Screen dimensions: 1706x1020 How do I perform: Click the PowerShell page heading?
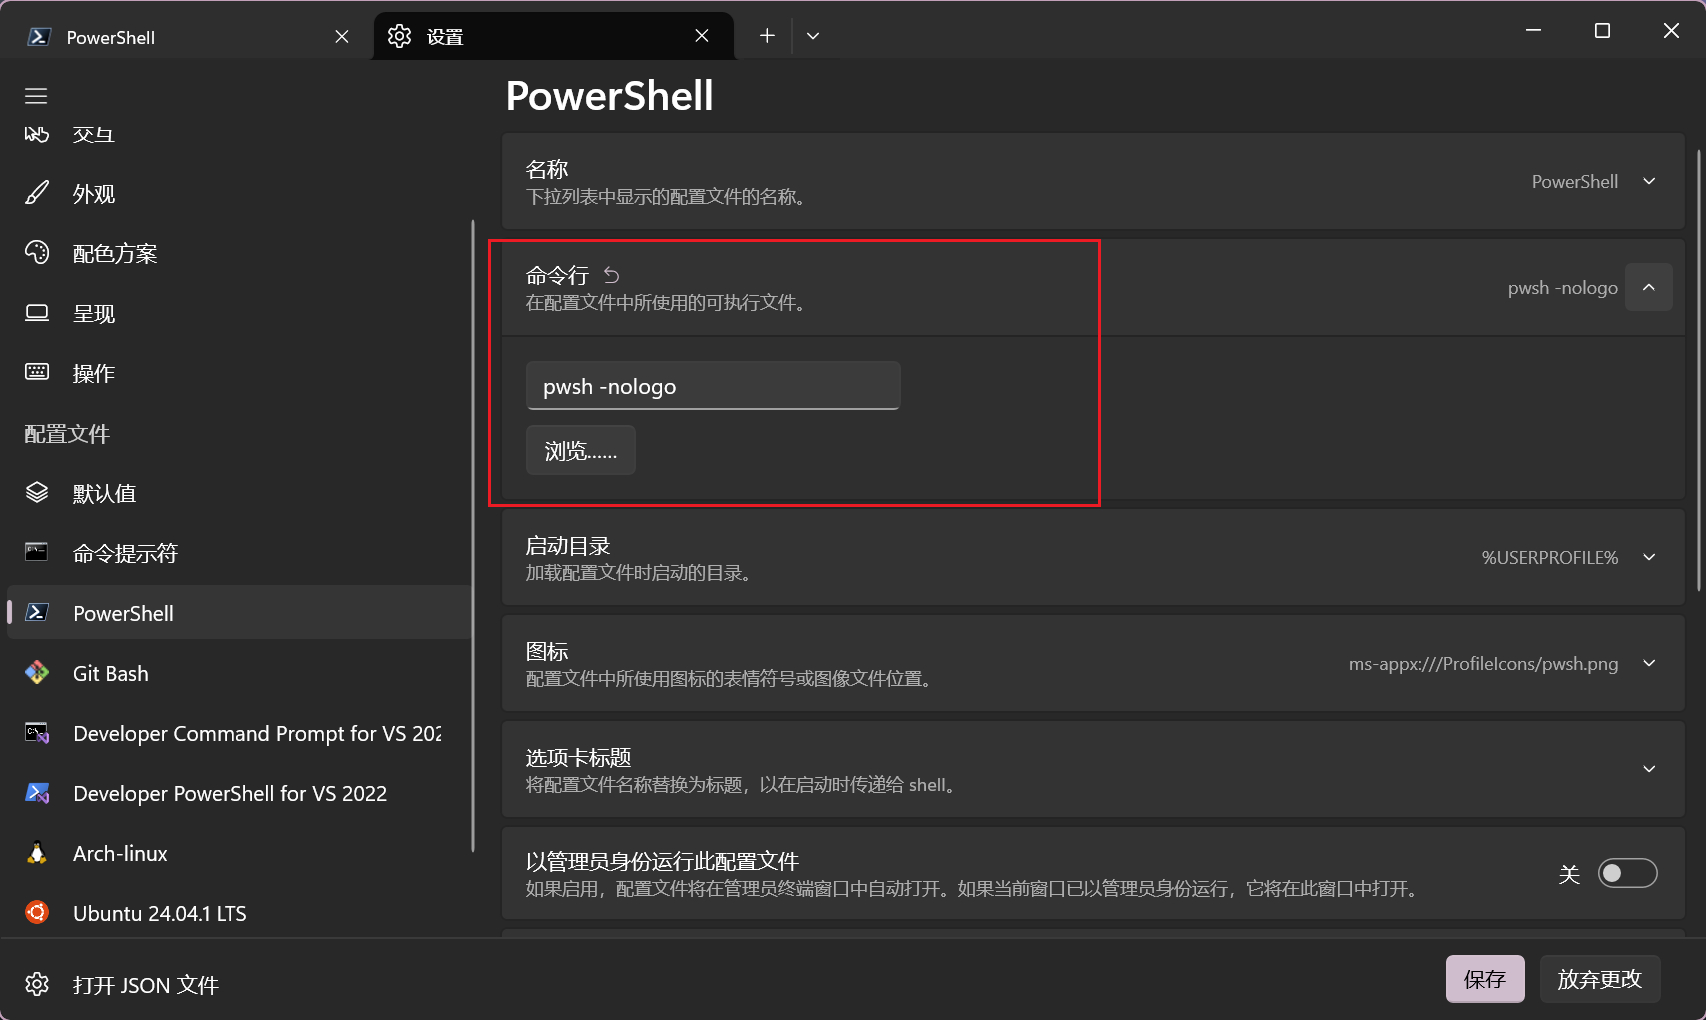[610, 96]
